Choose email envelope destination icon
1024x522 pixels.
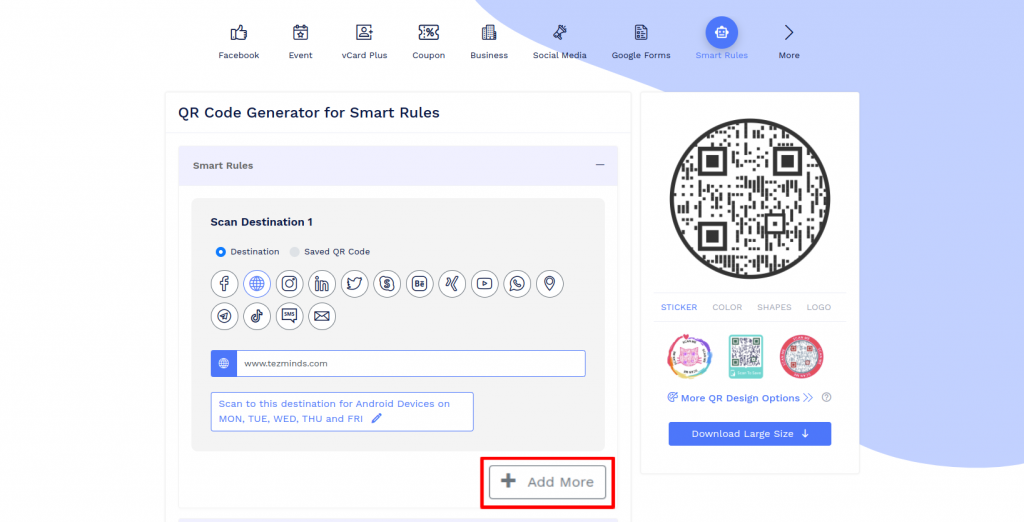[322, 316]
